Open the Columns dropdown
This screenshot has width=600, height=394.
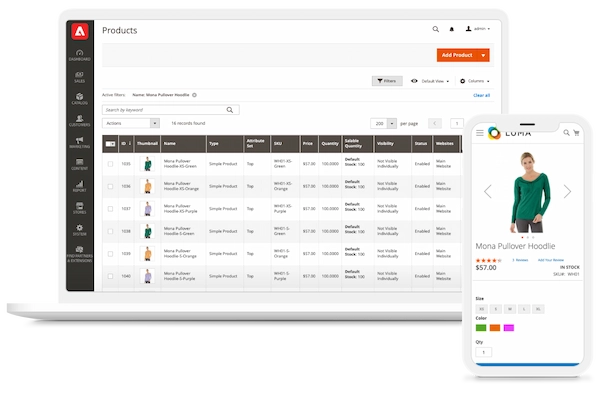[474, 81]
